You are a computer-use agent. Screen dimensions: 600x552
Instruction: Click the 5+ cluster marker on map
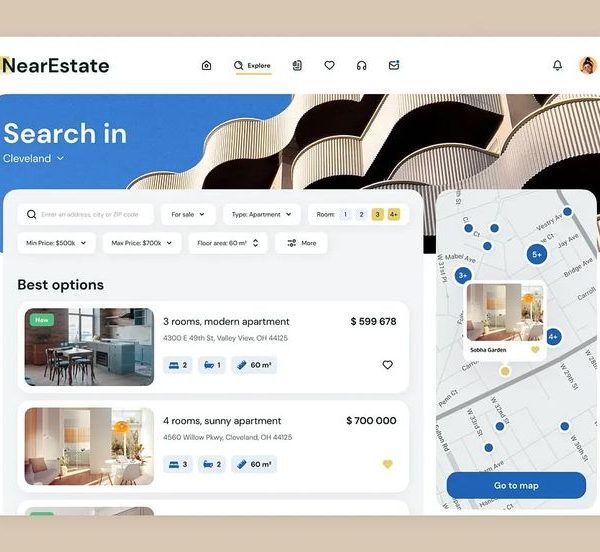click(x=537, y=254)
